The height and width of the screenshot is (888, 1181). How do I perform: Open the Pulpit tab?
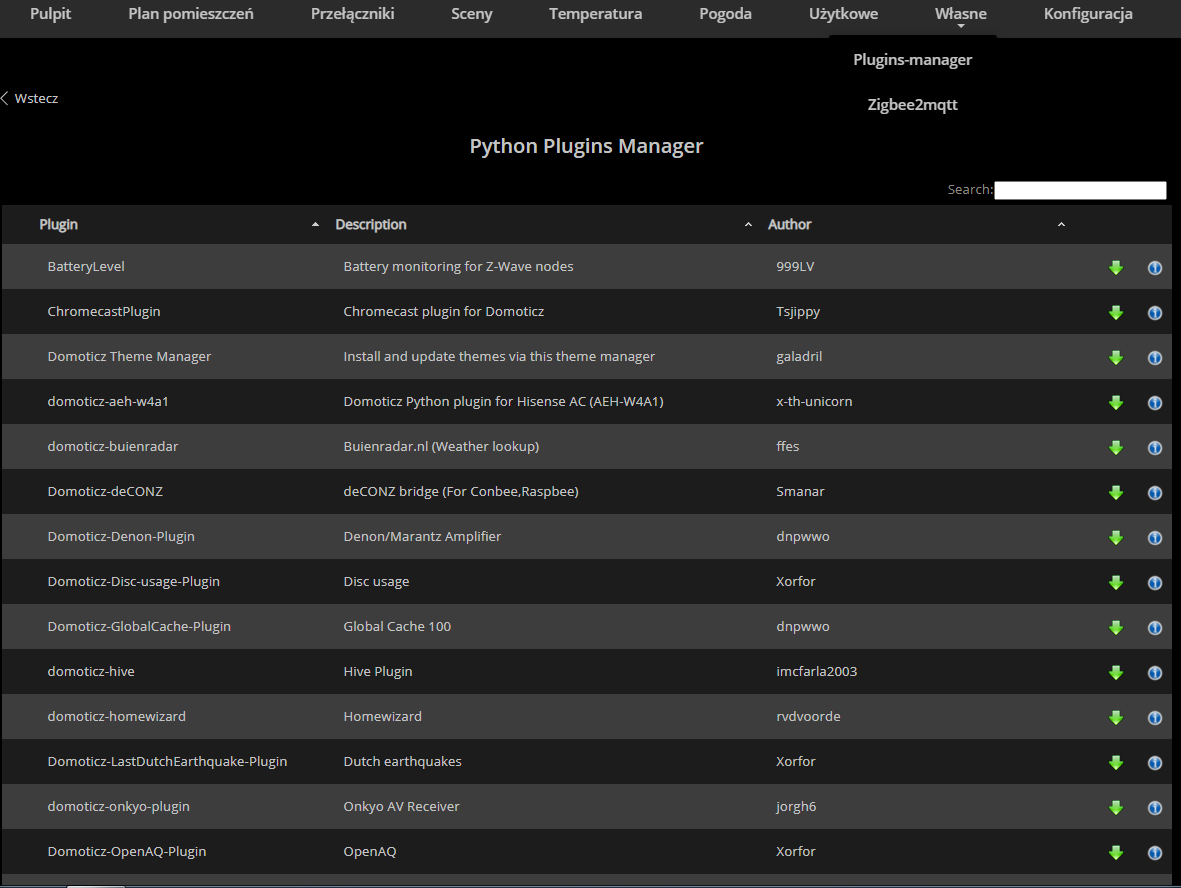coord(50,14)
